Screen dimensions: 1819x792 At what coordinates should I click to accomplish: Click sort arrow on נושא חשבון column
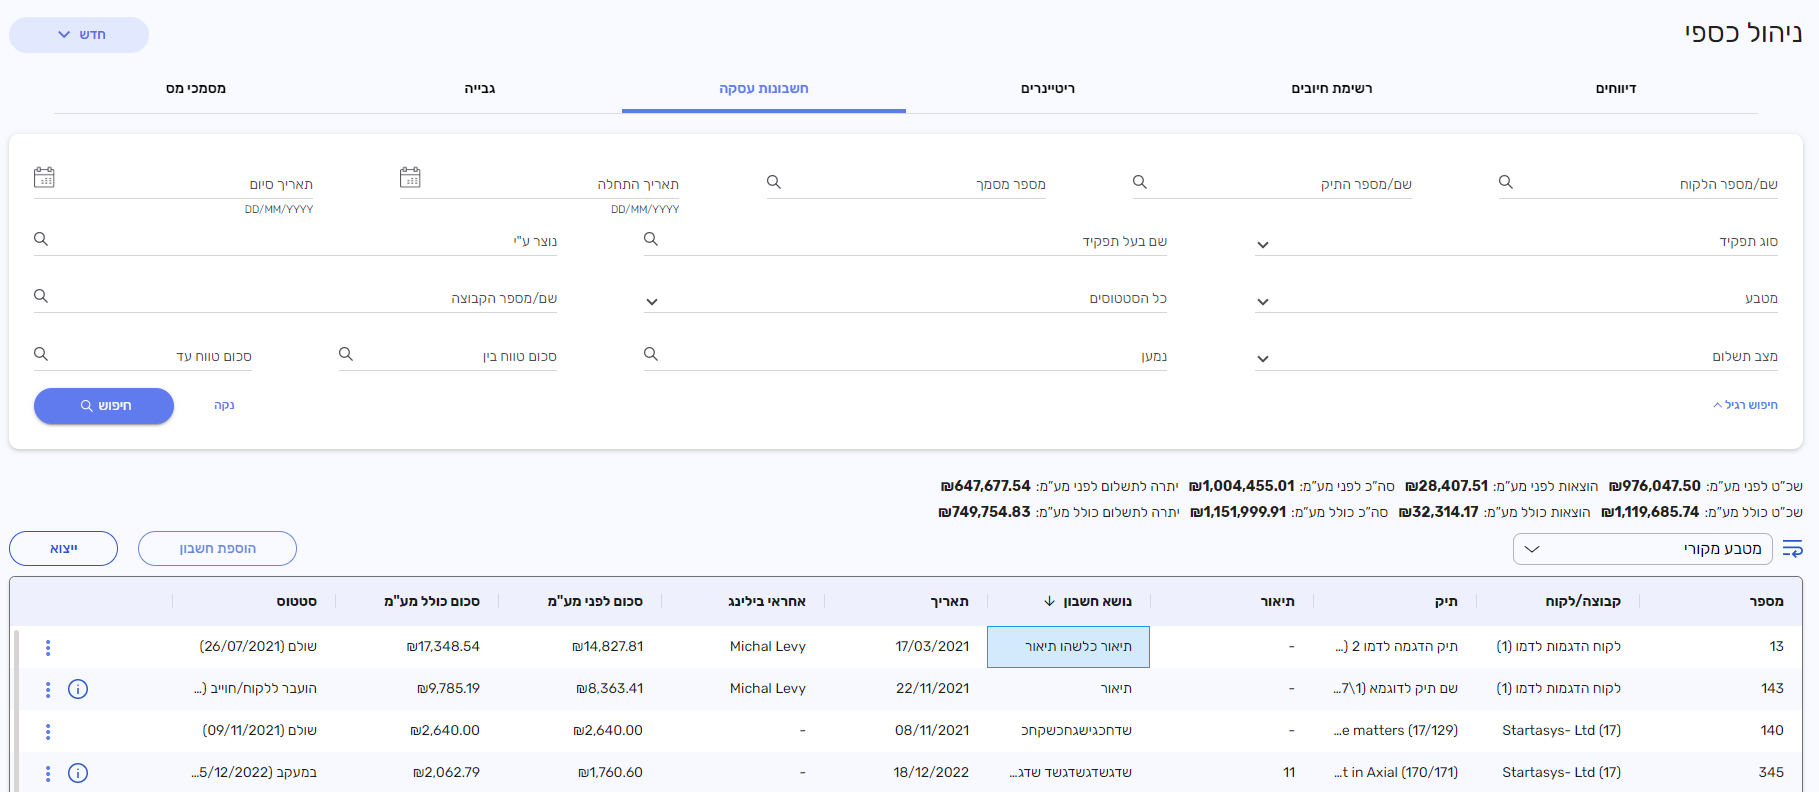tap(1049, 601)
